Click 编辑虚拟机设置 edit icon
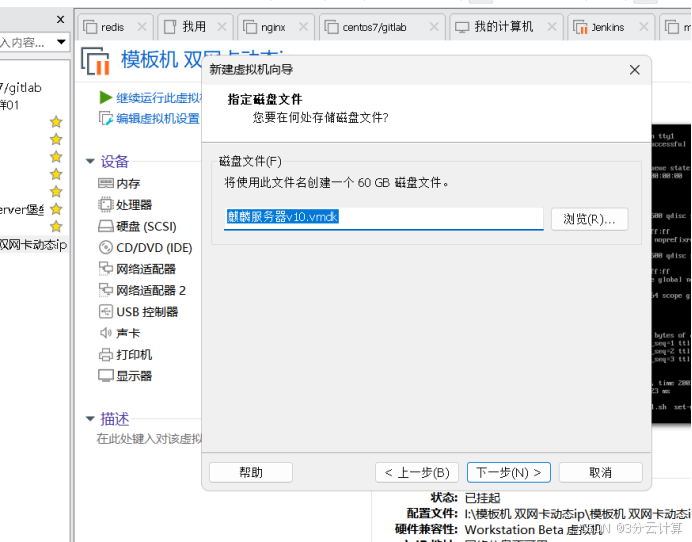The width and height of the screenshot is (692, 542). tap(105, 118)
